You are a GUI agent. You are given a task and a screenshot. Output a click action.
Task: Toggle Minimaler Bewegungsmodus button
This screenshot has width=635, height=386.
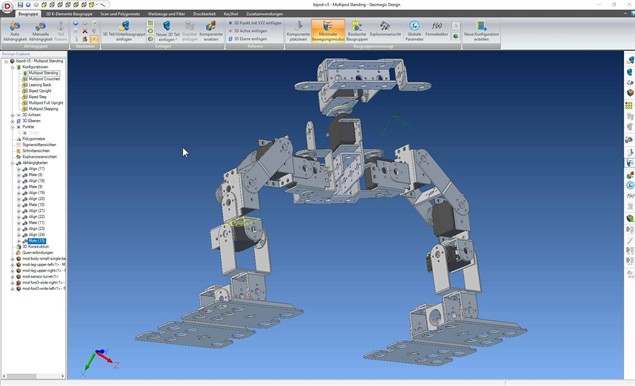point(328,31)
